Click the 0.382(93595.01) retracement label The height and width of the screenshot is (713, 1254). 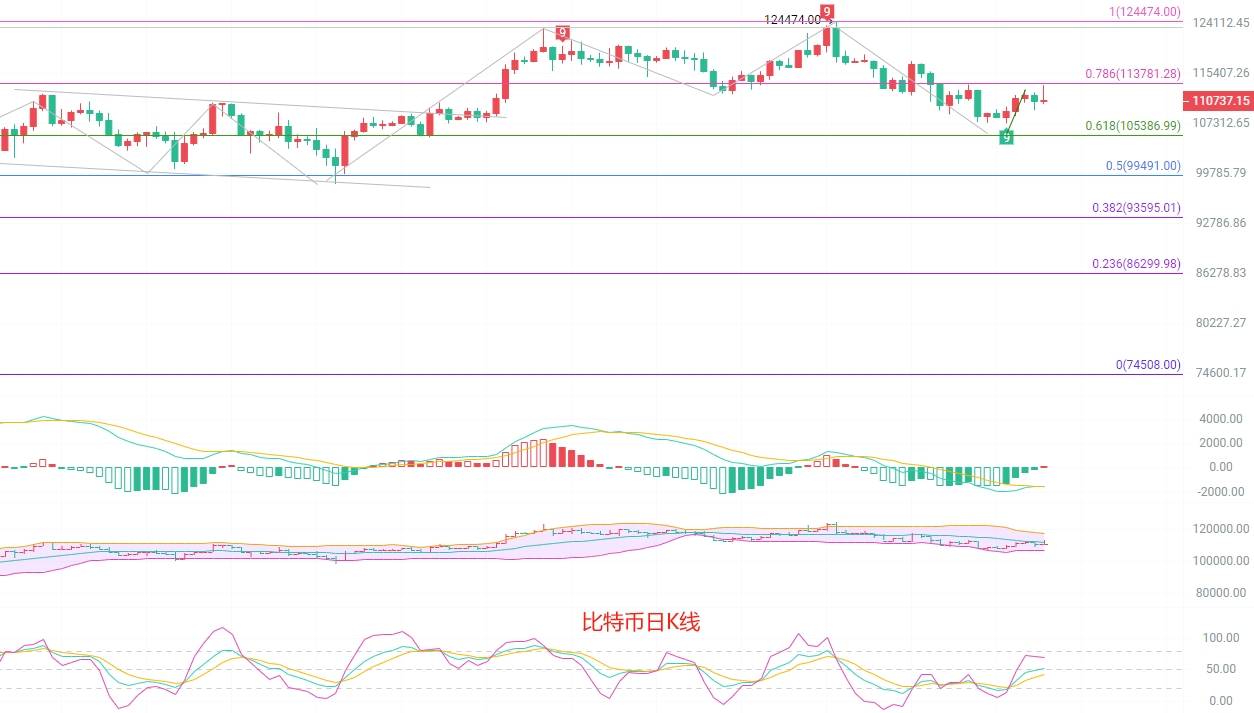(1135, 208)
